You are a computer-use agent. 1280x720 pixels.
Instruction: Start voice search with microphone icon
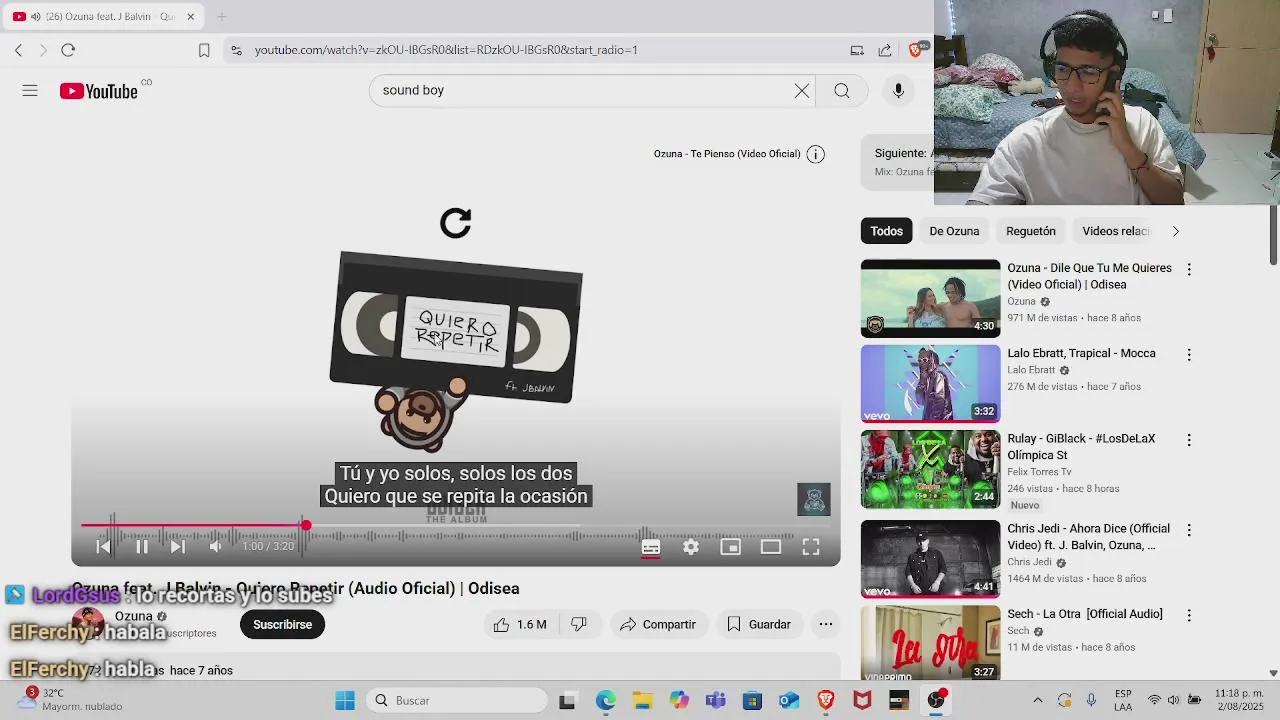click(x=898, y=91)
